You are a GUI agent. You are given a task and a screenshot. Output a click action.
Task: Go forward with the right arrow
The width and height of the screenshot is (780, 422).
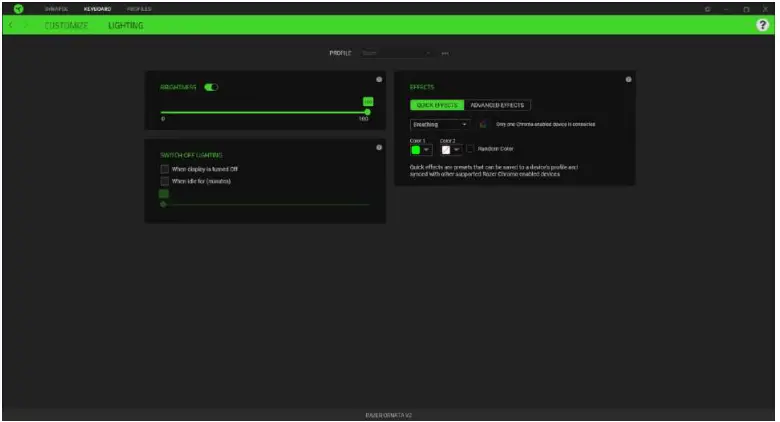coord(26,25)
